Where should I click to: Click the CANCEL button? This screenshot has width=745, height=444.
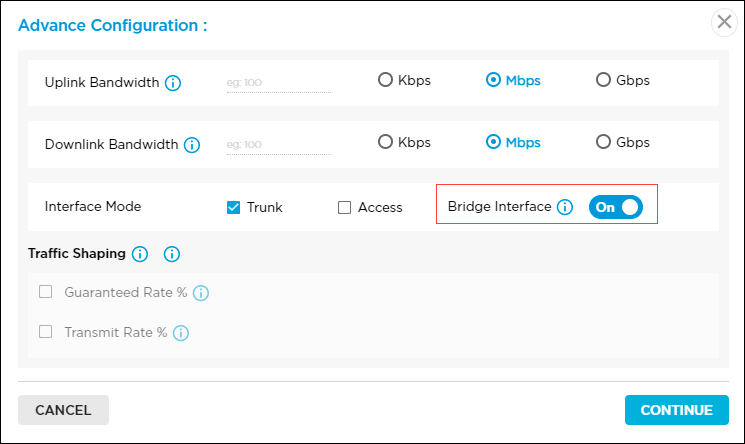(x=63, y=410)
